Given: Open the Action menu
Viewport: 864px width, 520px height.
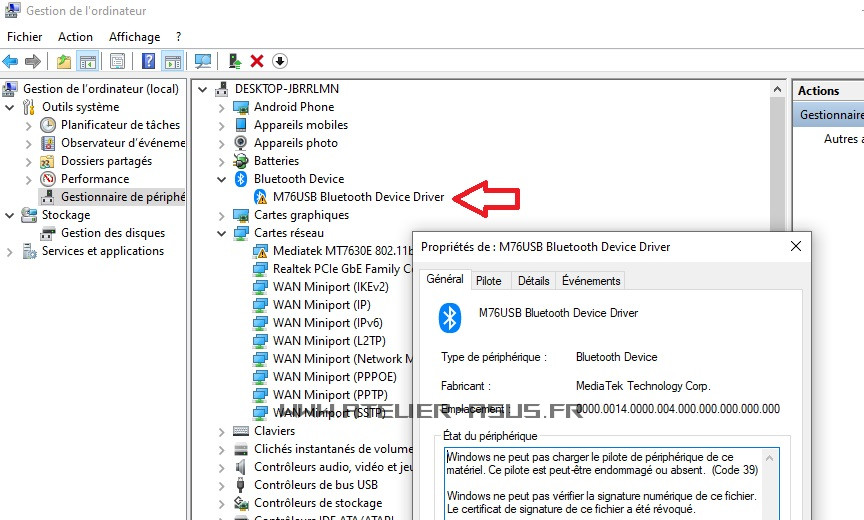Looking at the screenshot, I should coord(75,37).
